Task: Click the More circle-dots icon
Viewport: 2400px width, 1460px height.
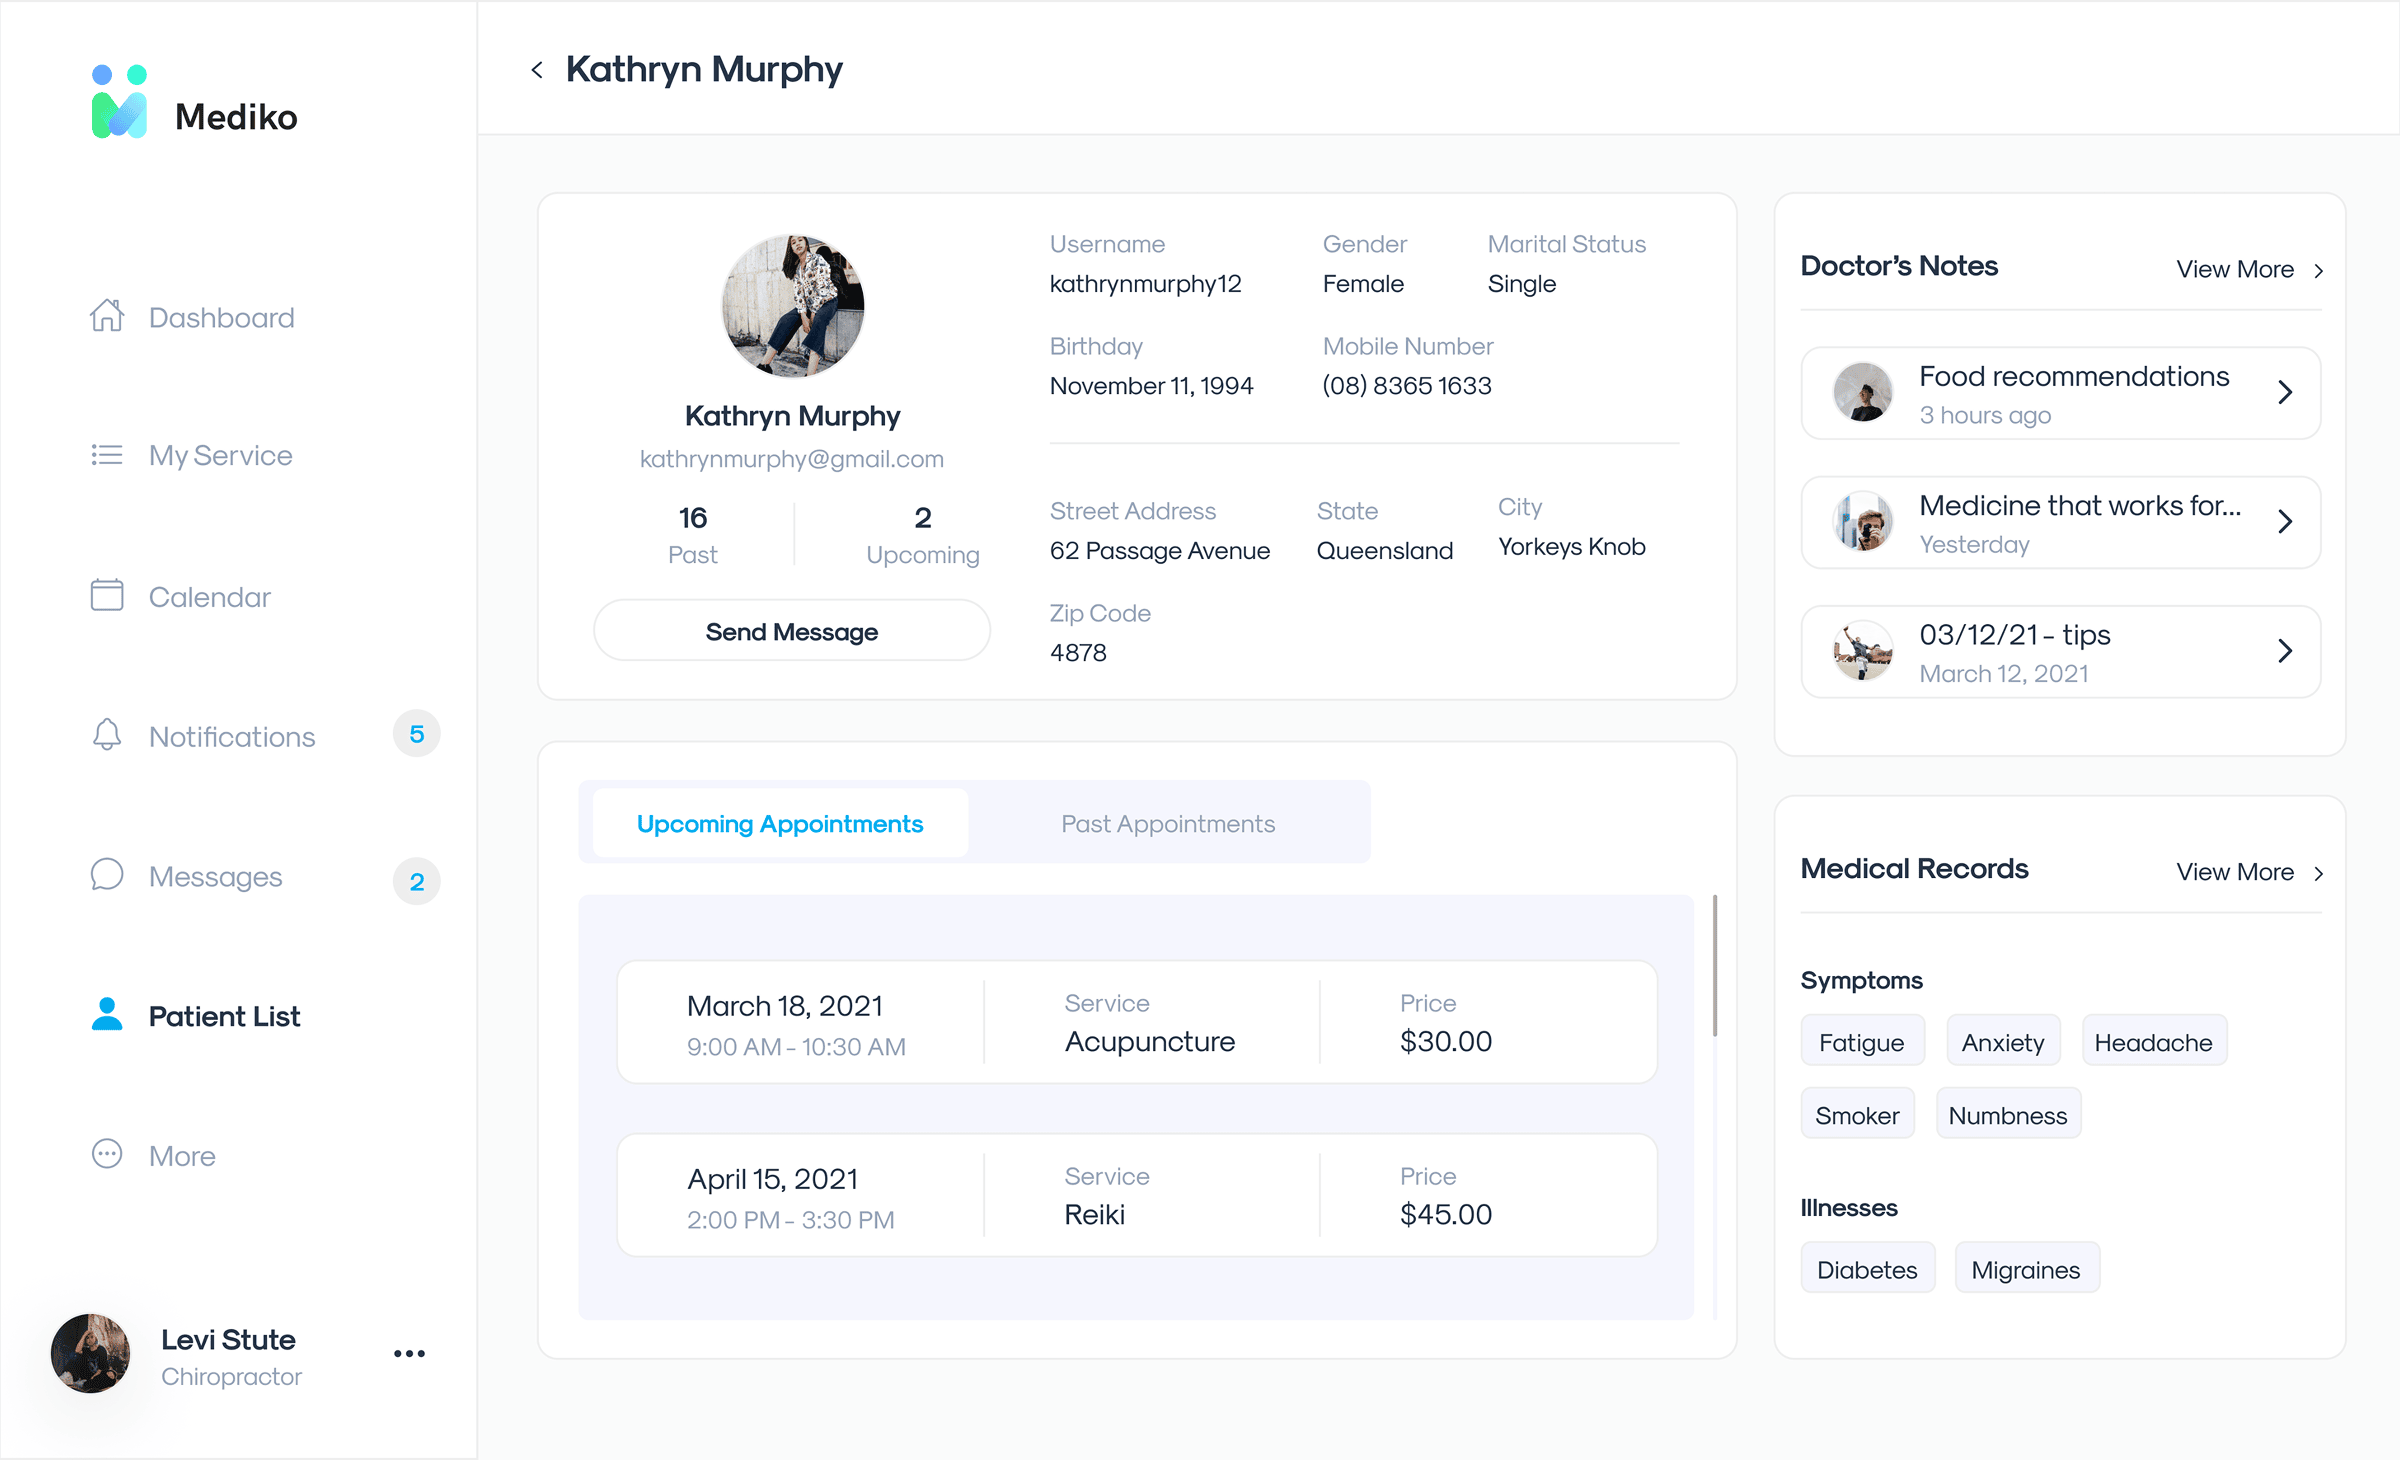Action: click(x=107, y=1154)
